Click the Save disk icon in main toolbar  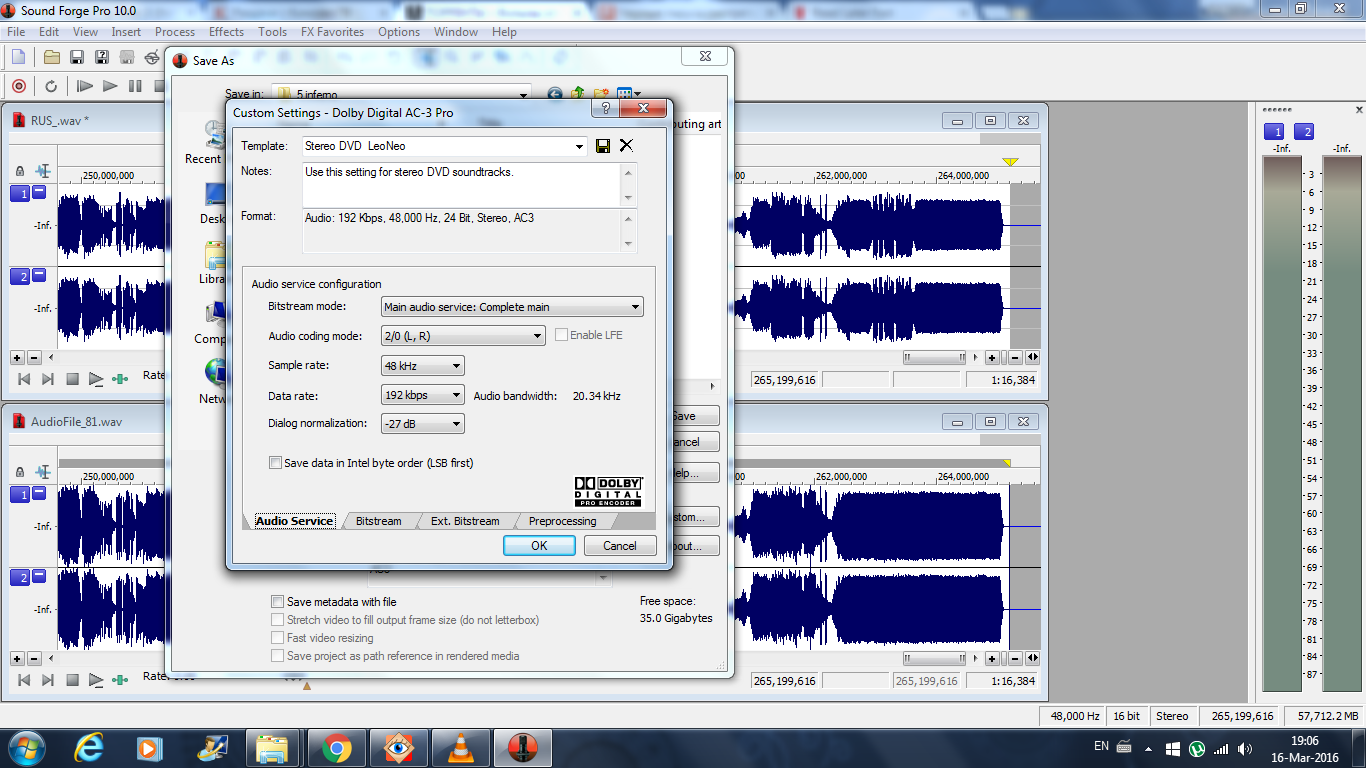(76, 57)
